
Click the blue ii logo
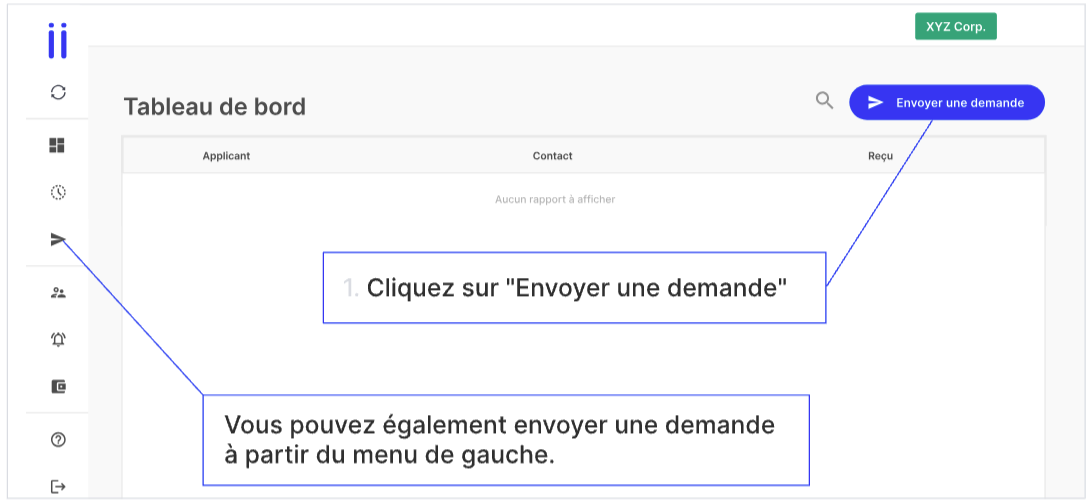tap(58, 41)
